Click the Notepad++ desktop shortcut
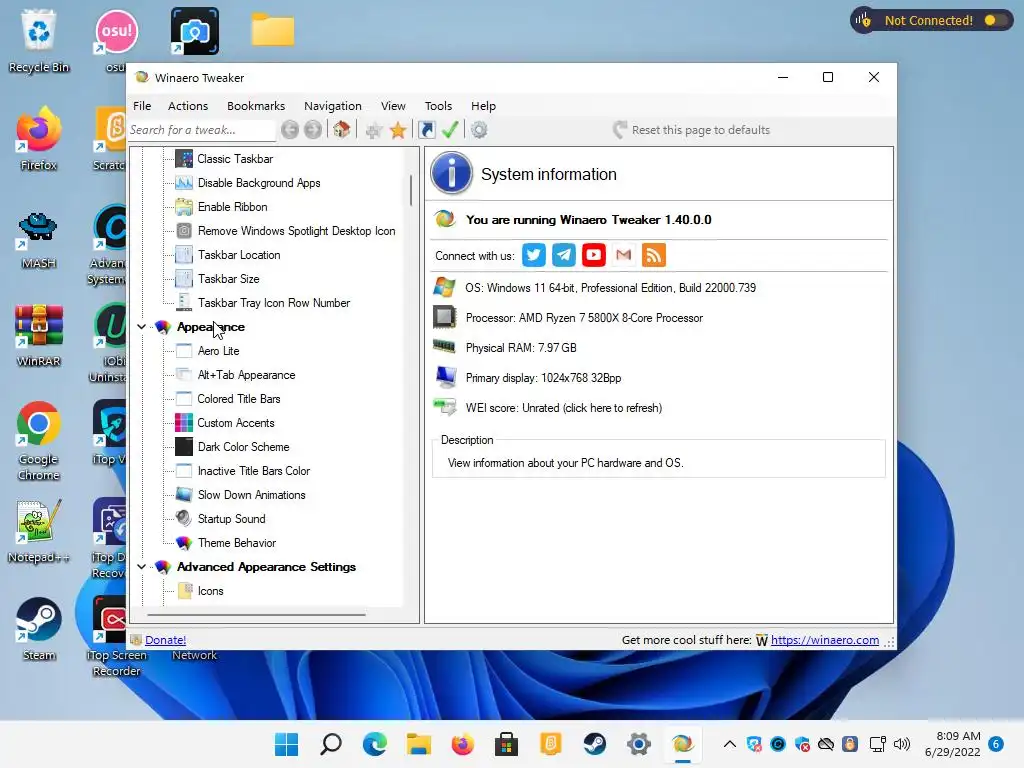1024x768 pixels. [x=39, y=532]
